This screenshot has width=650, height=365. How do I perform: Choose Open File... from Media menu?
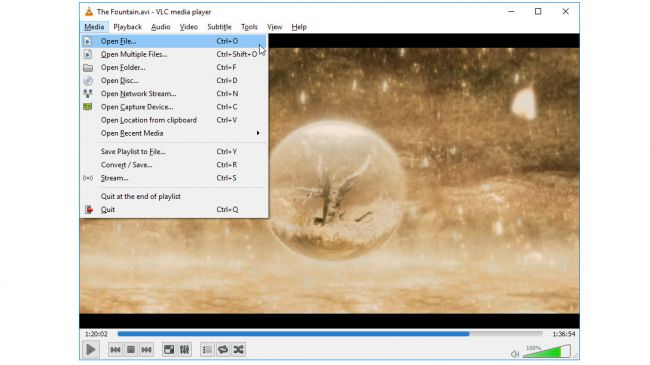[173, 41]
